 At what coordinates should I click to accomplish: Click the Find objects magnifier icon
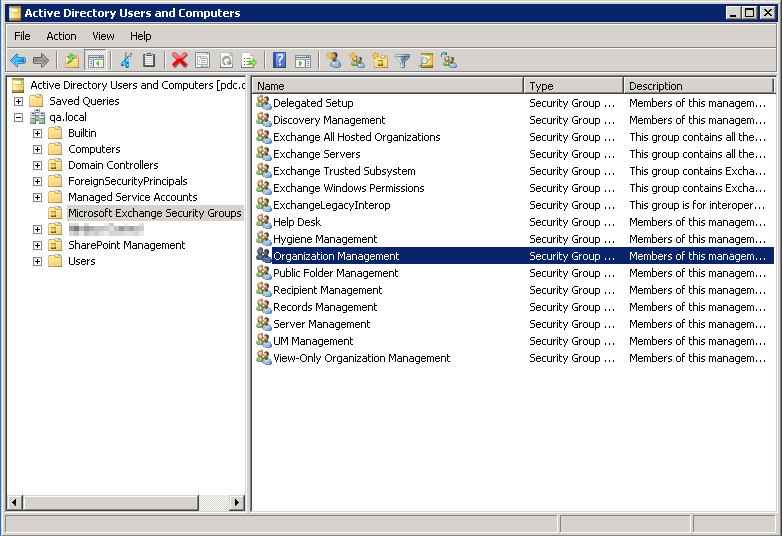point(426,61)
